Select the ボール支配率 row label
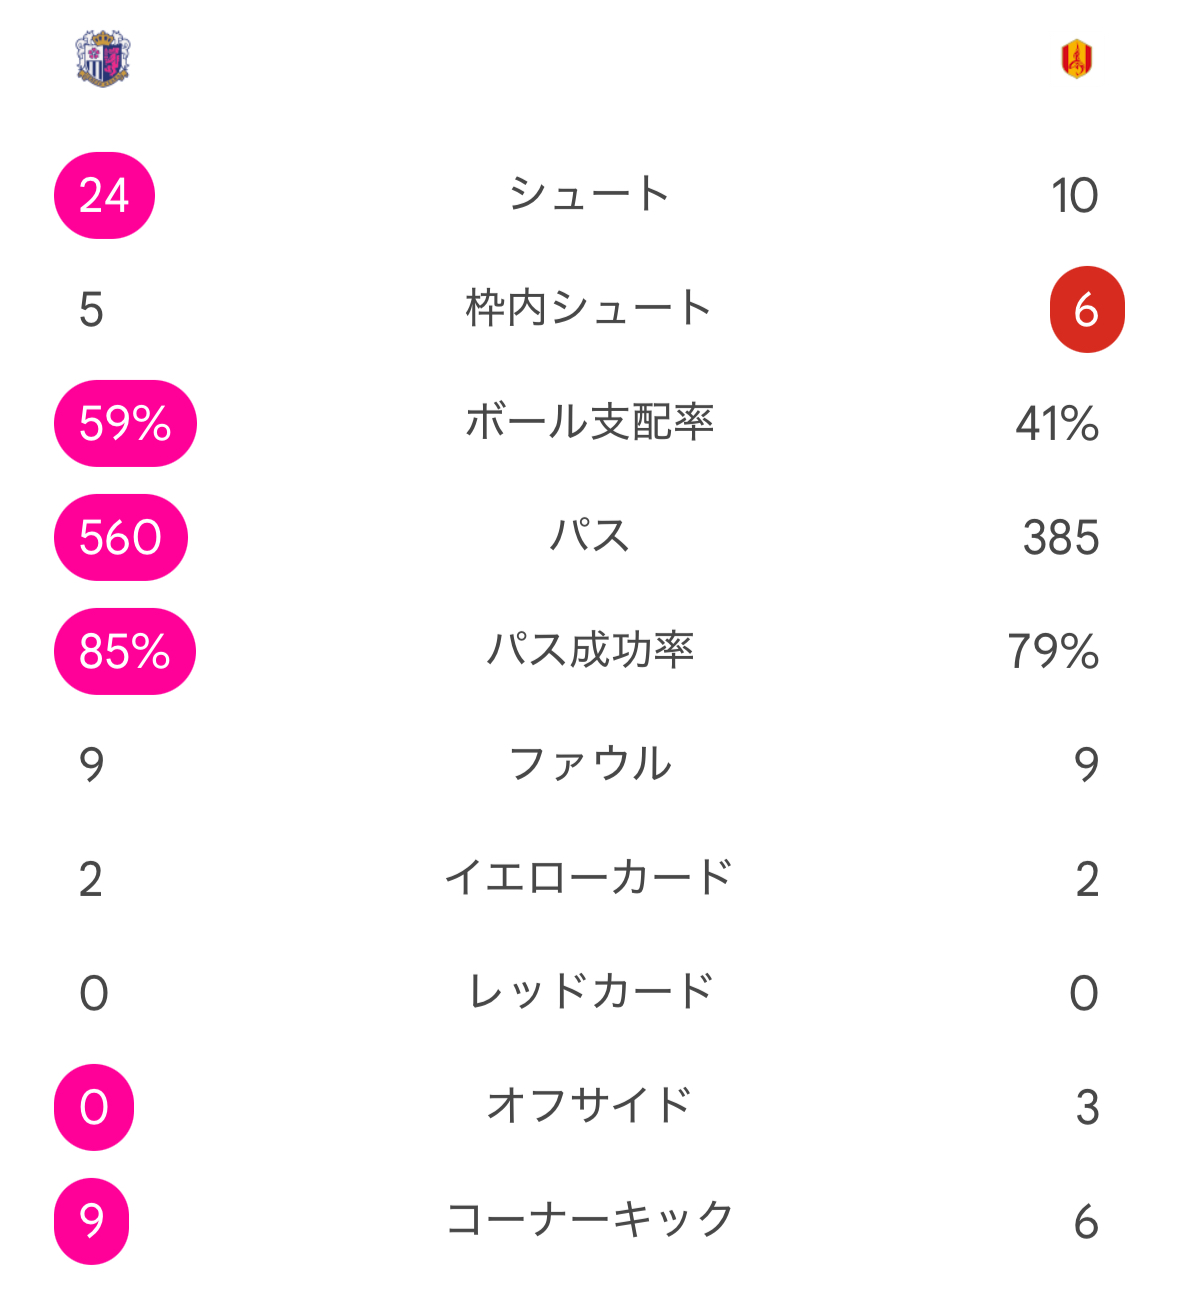This screenshot has width=1179, height=1306. (589, 422)
